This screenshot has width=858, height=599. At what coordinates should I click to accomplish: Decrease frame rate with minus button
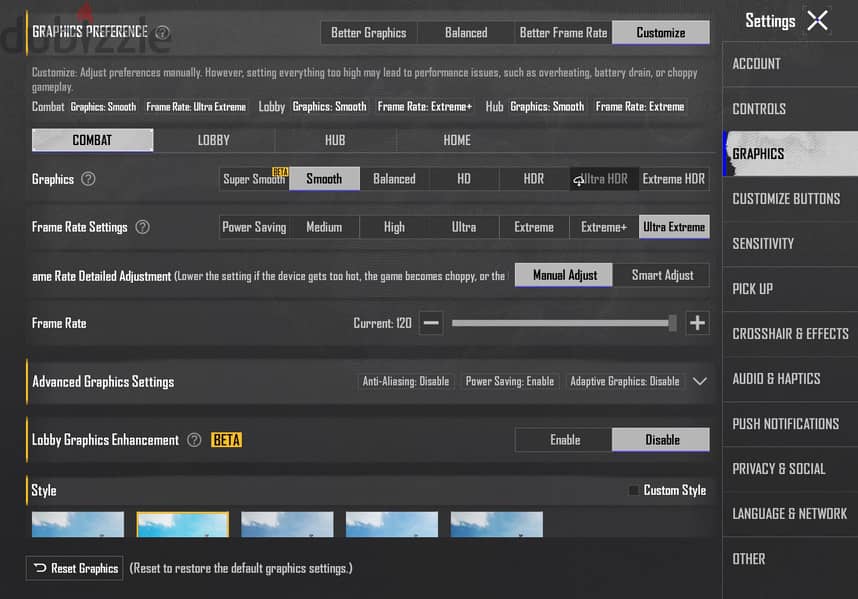pyautogui.click(x=431, y=323)
